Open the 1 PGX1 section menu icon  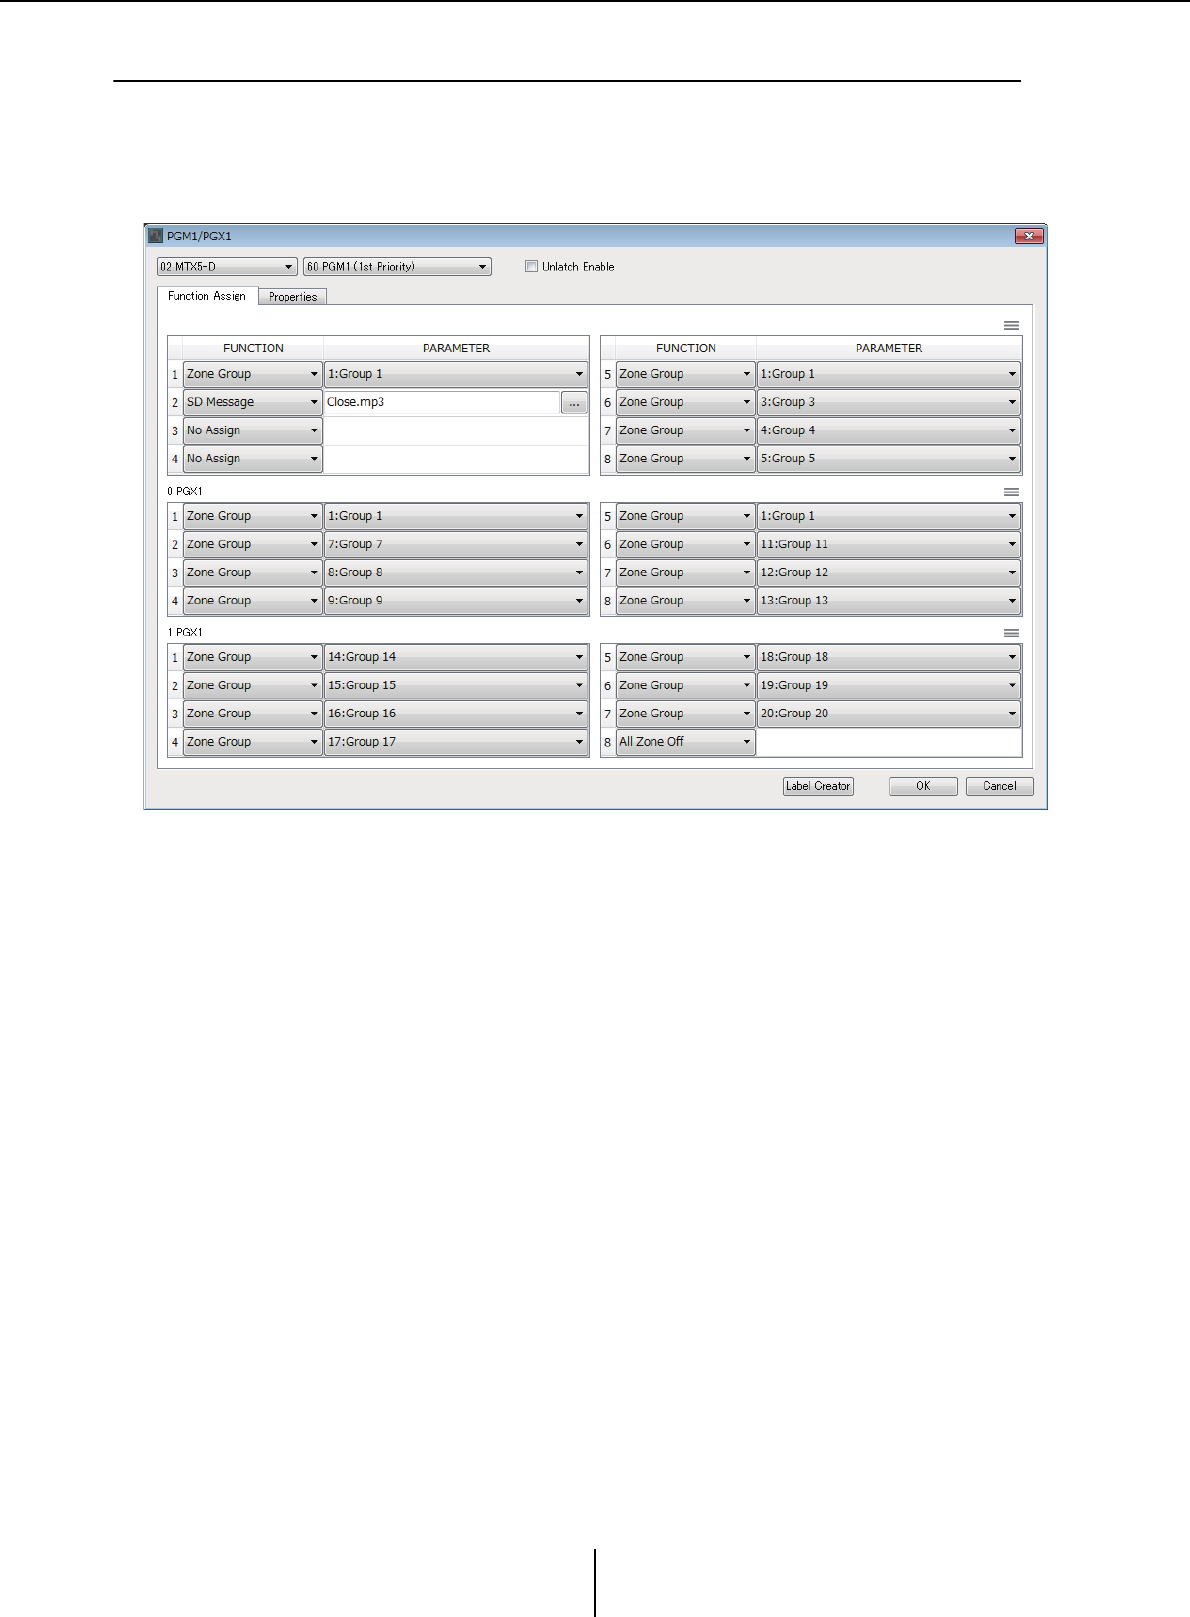1011,633
